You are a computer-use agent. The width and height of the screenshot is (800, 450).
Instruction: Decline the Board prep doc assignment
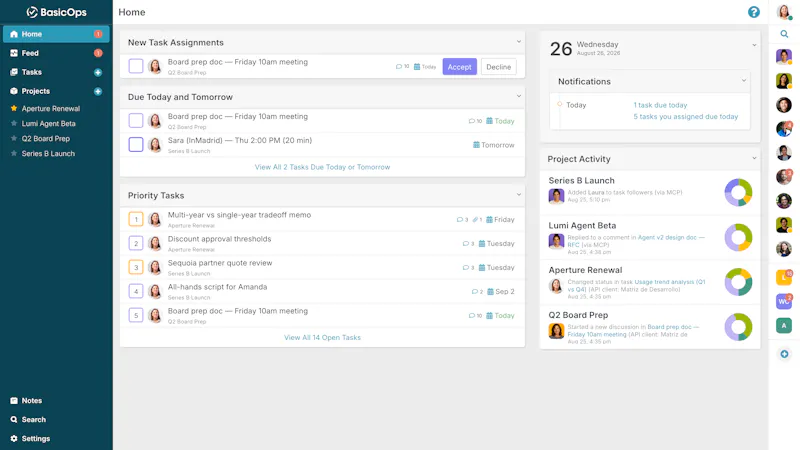pos(498,67)
